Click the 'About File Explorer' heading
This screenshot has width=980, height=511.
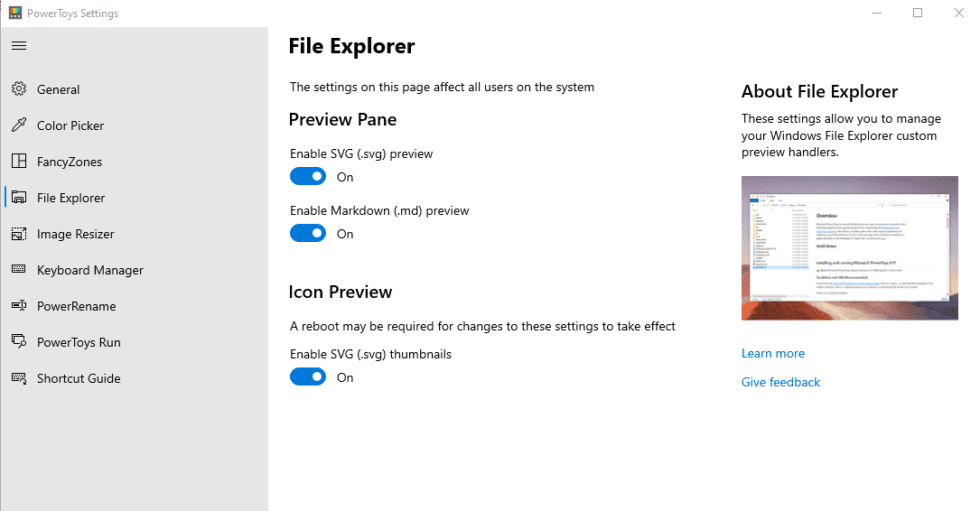(x=819, y=92)
